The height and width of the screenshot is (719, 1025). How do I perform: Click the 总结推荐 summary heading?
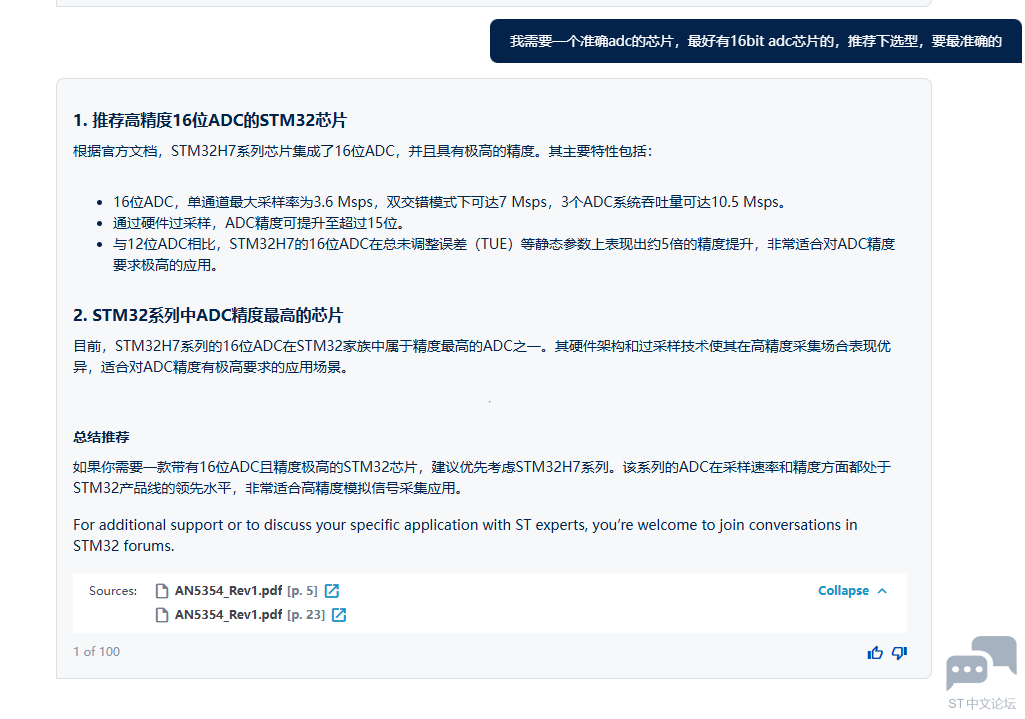pos(101,437)
